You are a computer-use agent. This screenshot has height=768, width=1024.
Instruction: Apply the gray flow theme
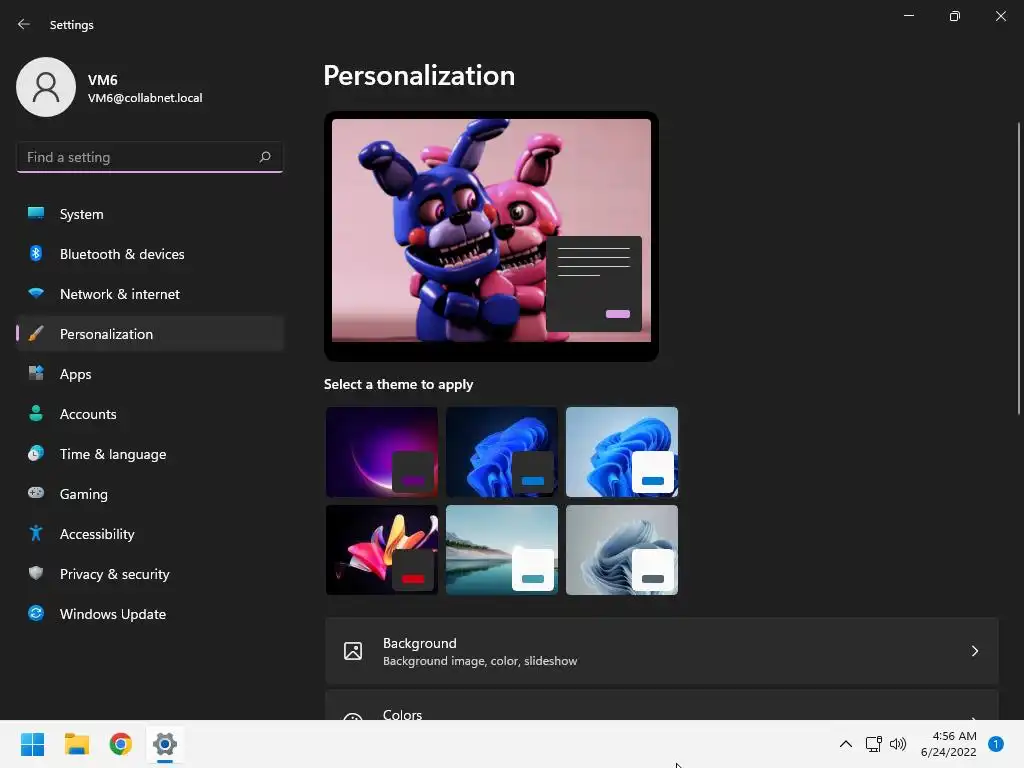622,550
